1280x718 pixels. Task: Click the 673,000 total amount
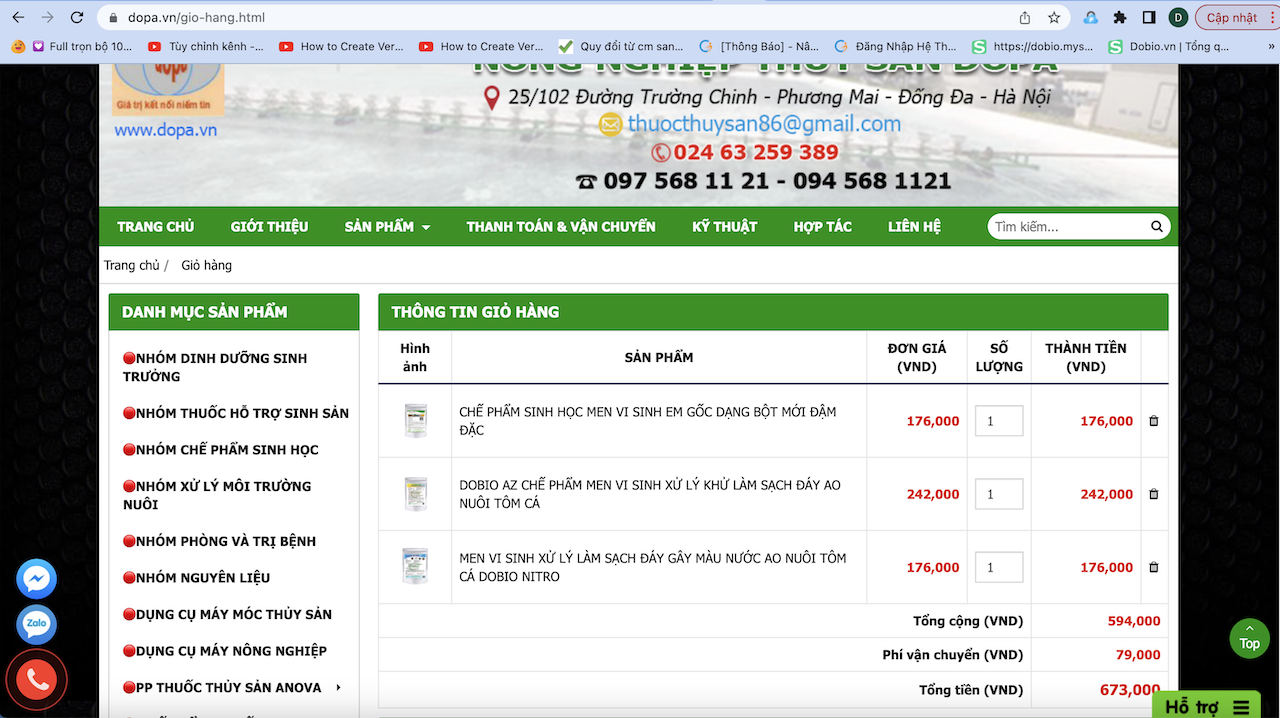tap(1130, 690)
